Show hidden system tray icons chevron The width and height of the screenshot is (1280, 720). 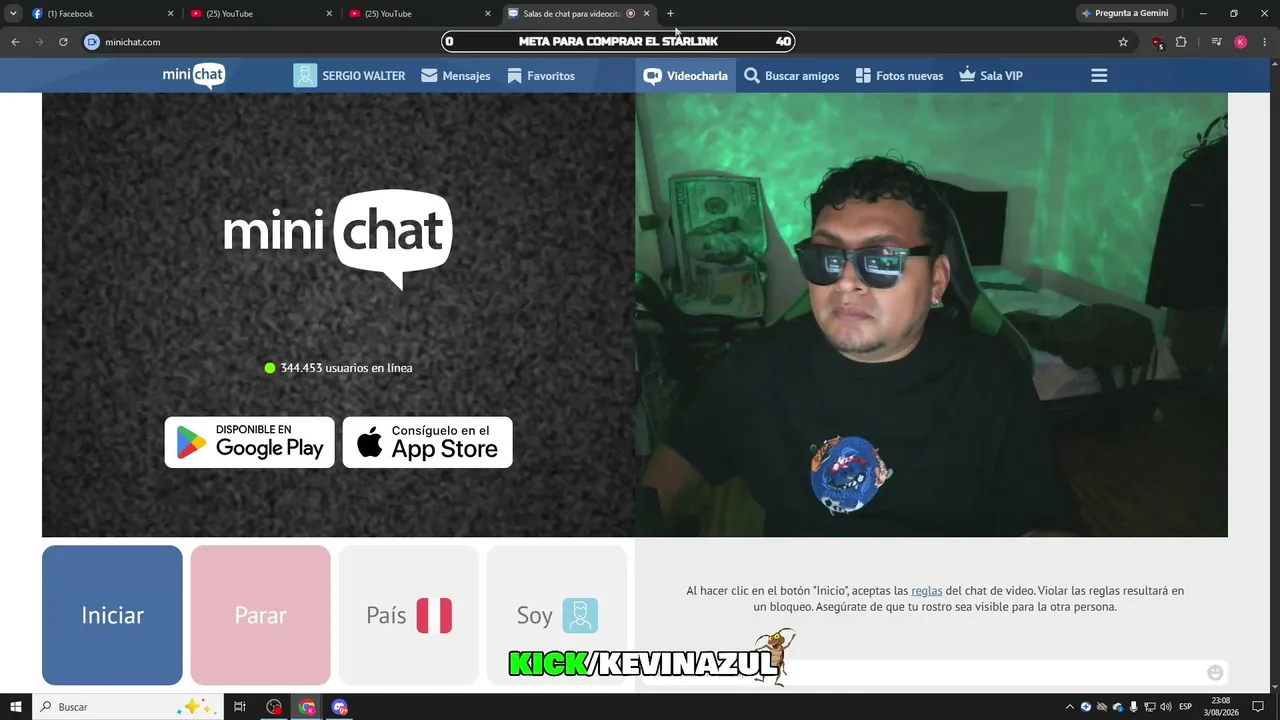point(1070,707)
